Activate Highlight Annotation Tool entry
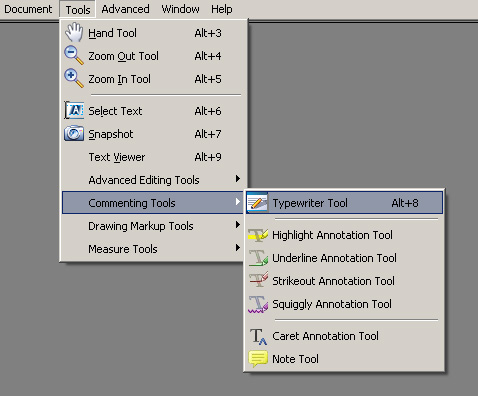 pos(344,235)
